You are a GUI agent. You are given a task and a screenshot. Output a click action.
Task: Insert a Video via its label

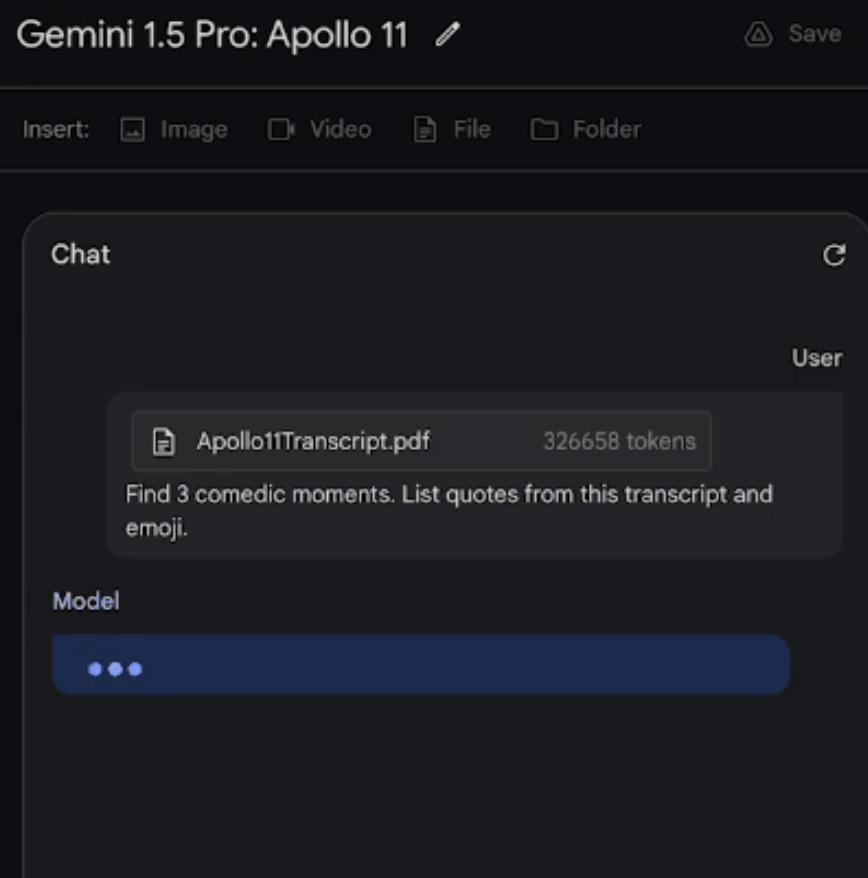(340, 129)
